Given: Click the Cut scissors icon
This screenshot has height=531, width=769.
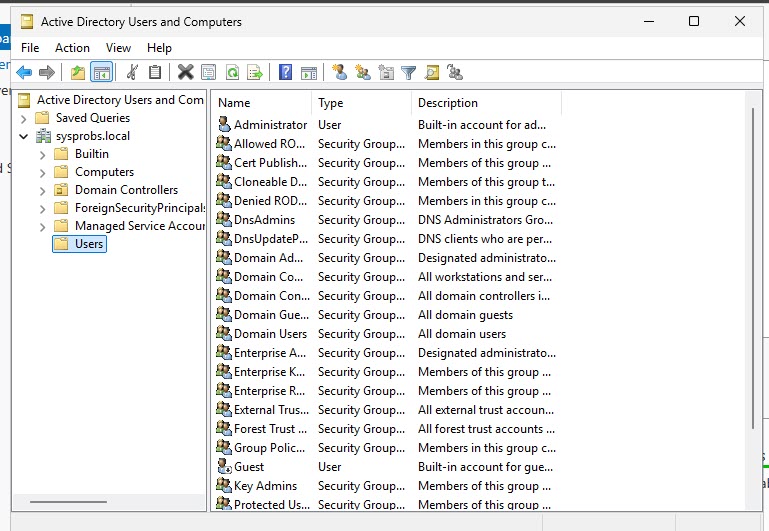Looking at the screenshot, I should [131, 73].
